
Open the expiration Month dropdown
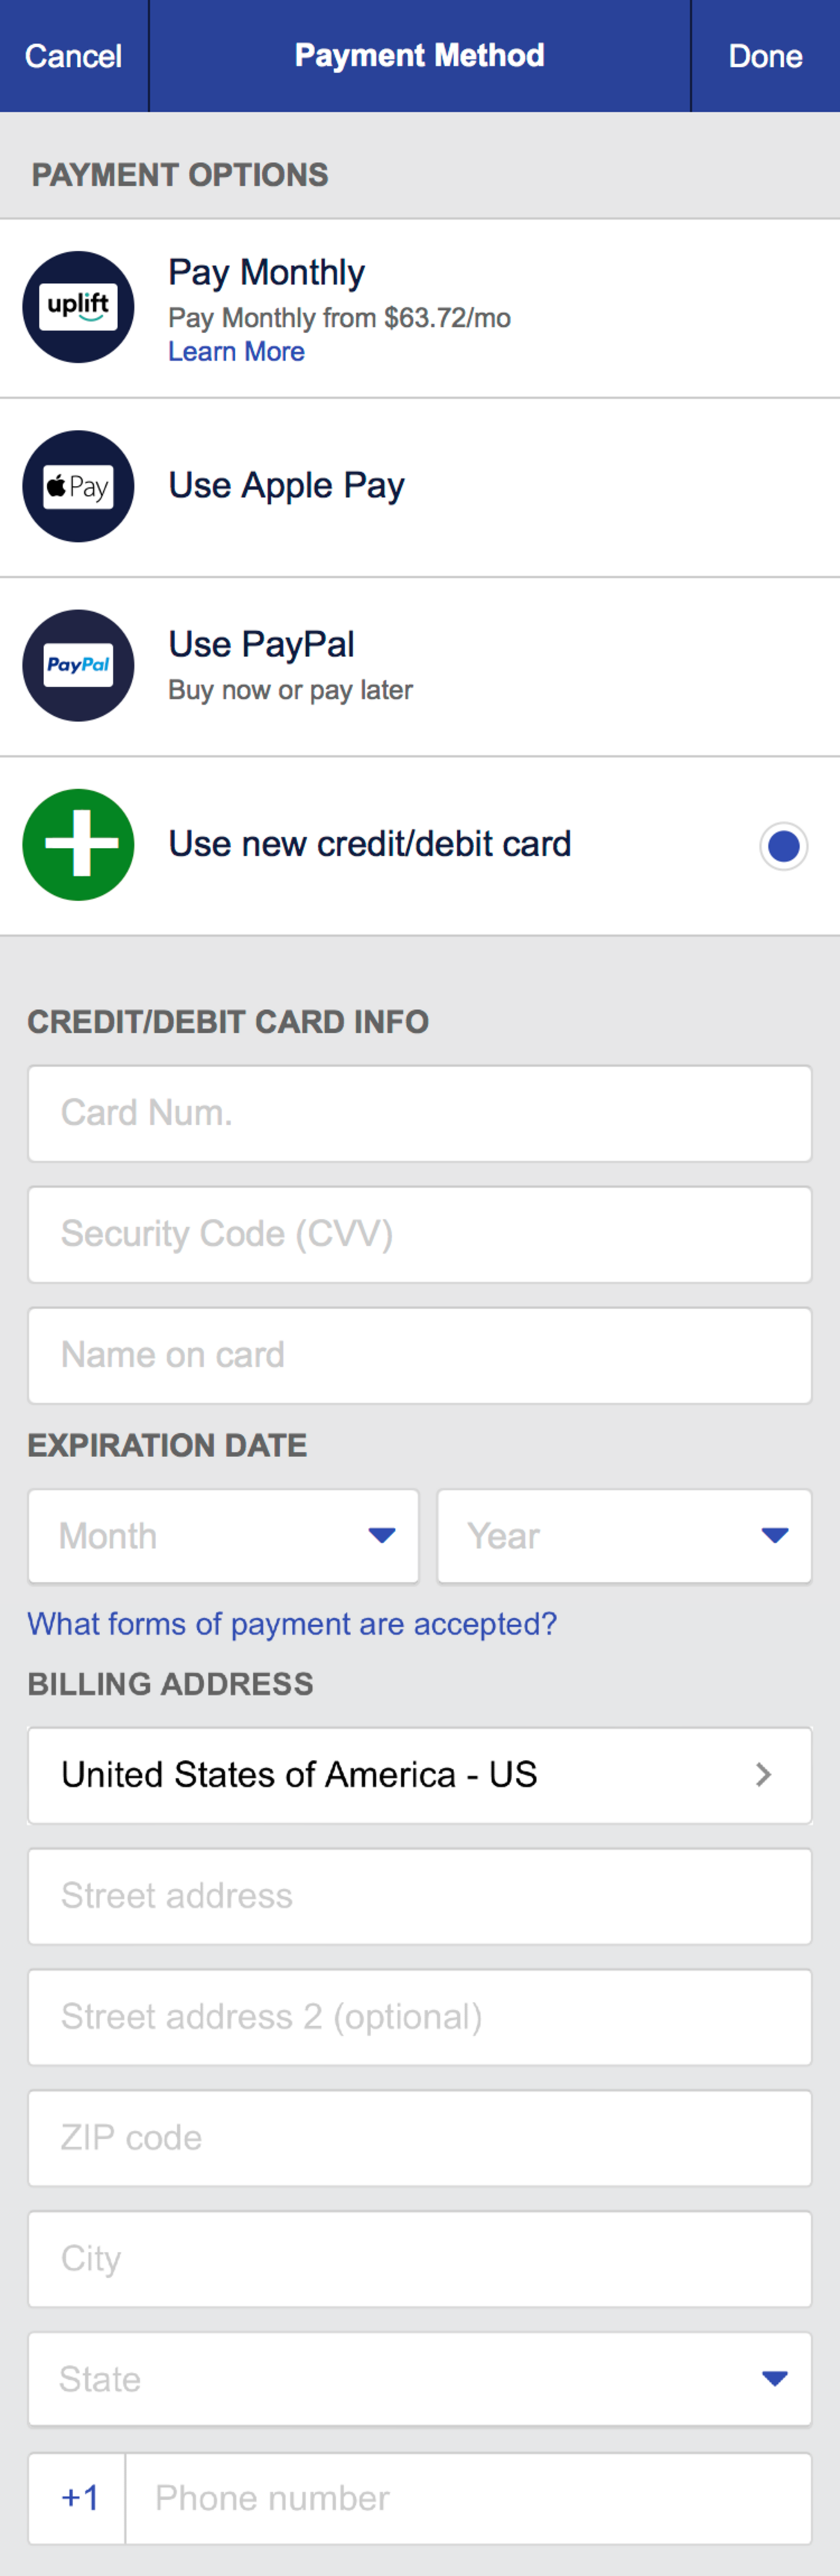(x=223, y=1536)
